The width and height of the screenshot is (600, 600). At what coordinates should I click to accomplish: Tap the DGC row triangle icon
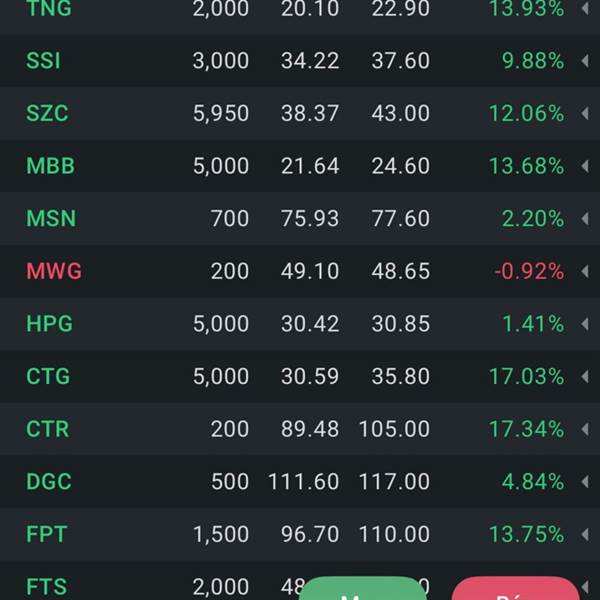click(585, 482)
